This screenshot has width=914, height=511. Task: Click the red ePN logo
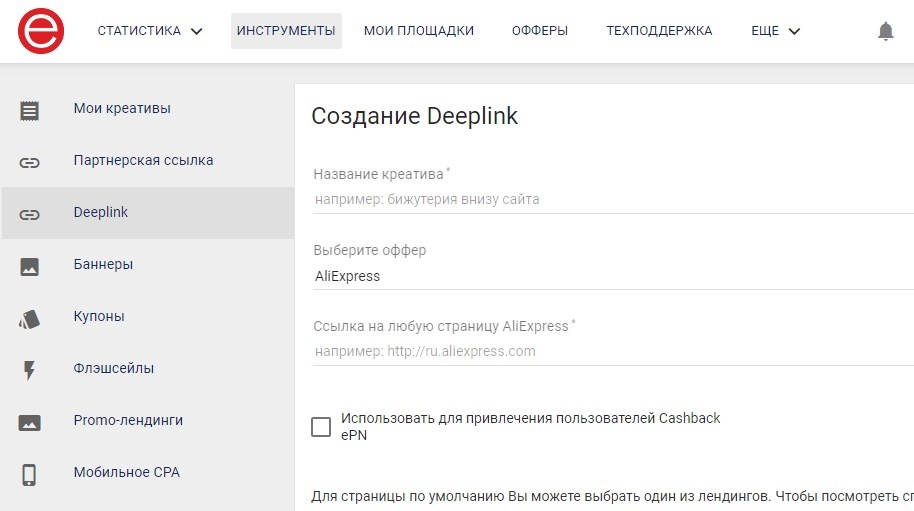(41, 31)
